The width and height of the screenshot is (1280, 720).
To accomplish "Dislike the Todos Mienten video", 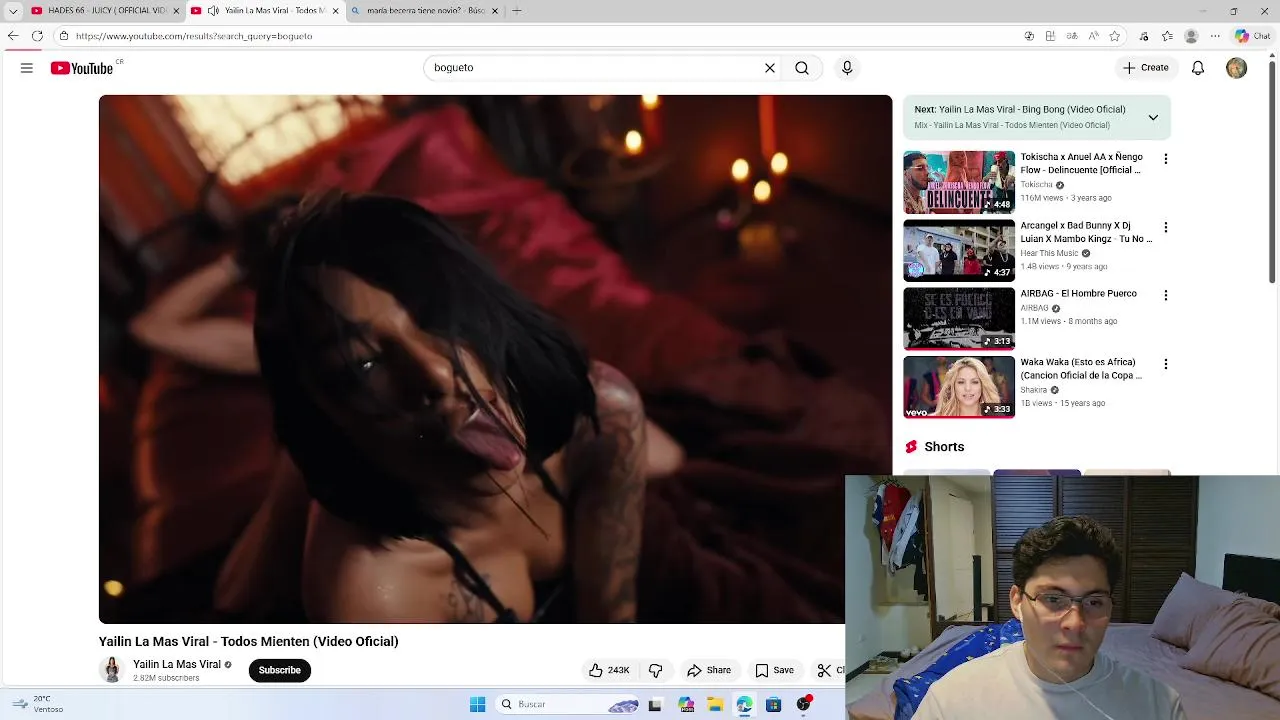I will coord(656,670).
